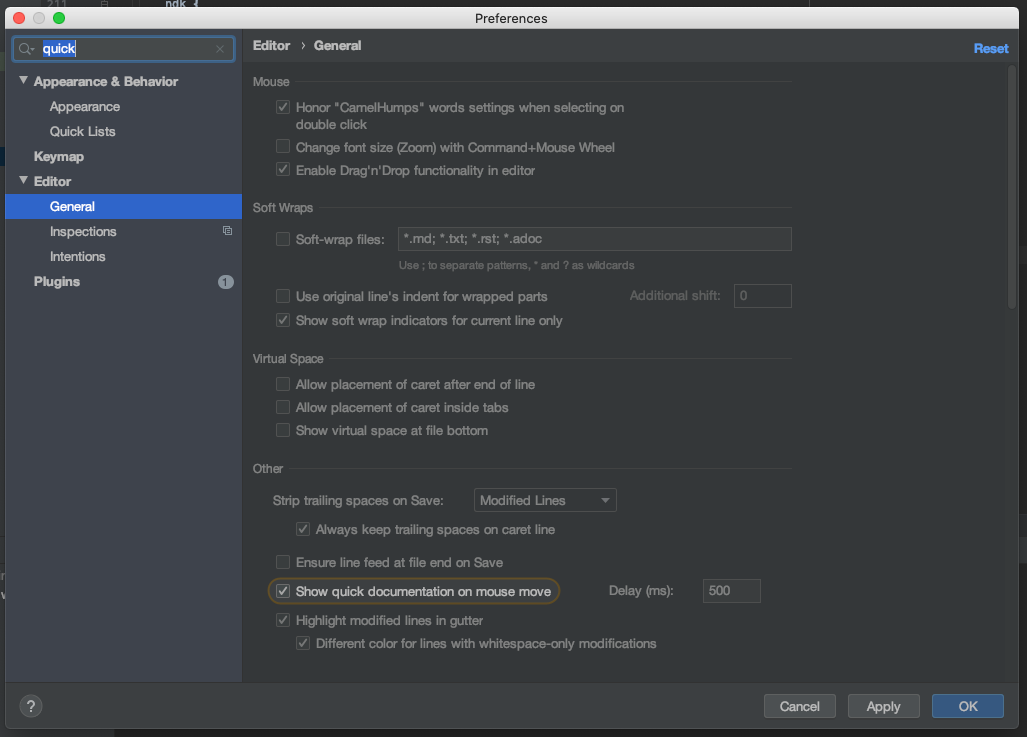Open the Keymap settings page
Screen dimensions: 1027x737
(x=59, y=157)
